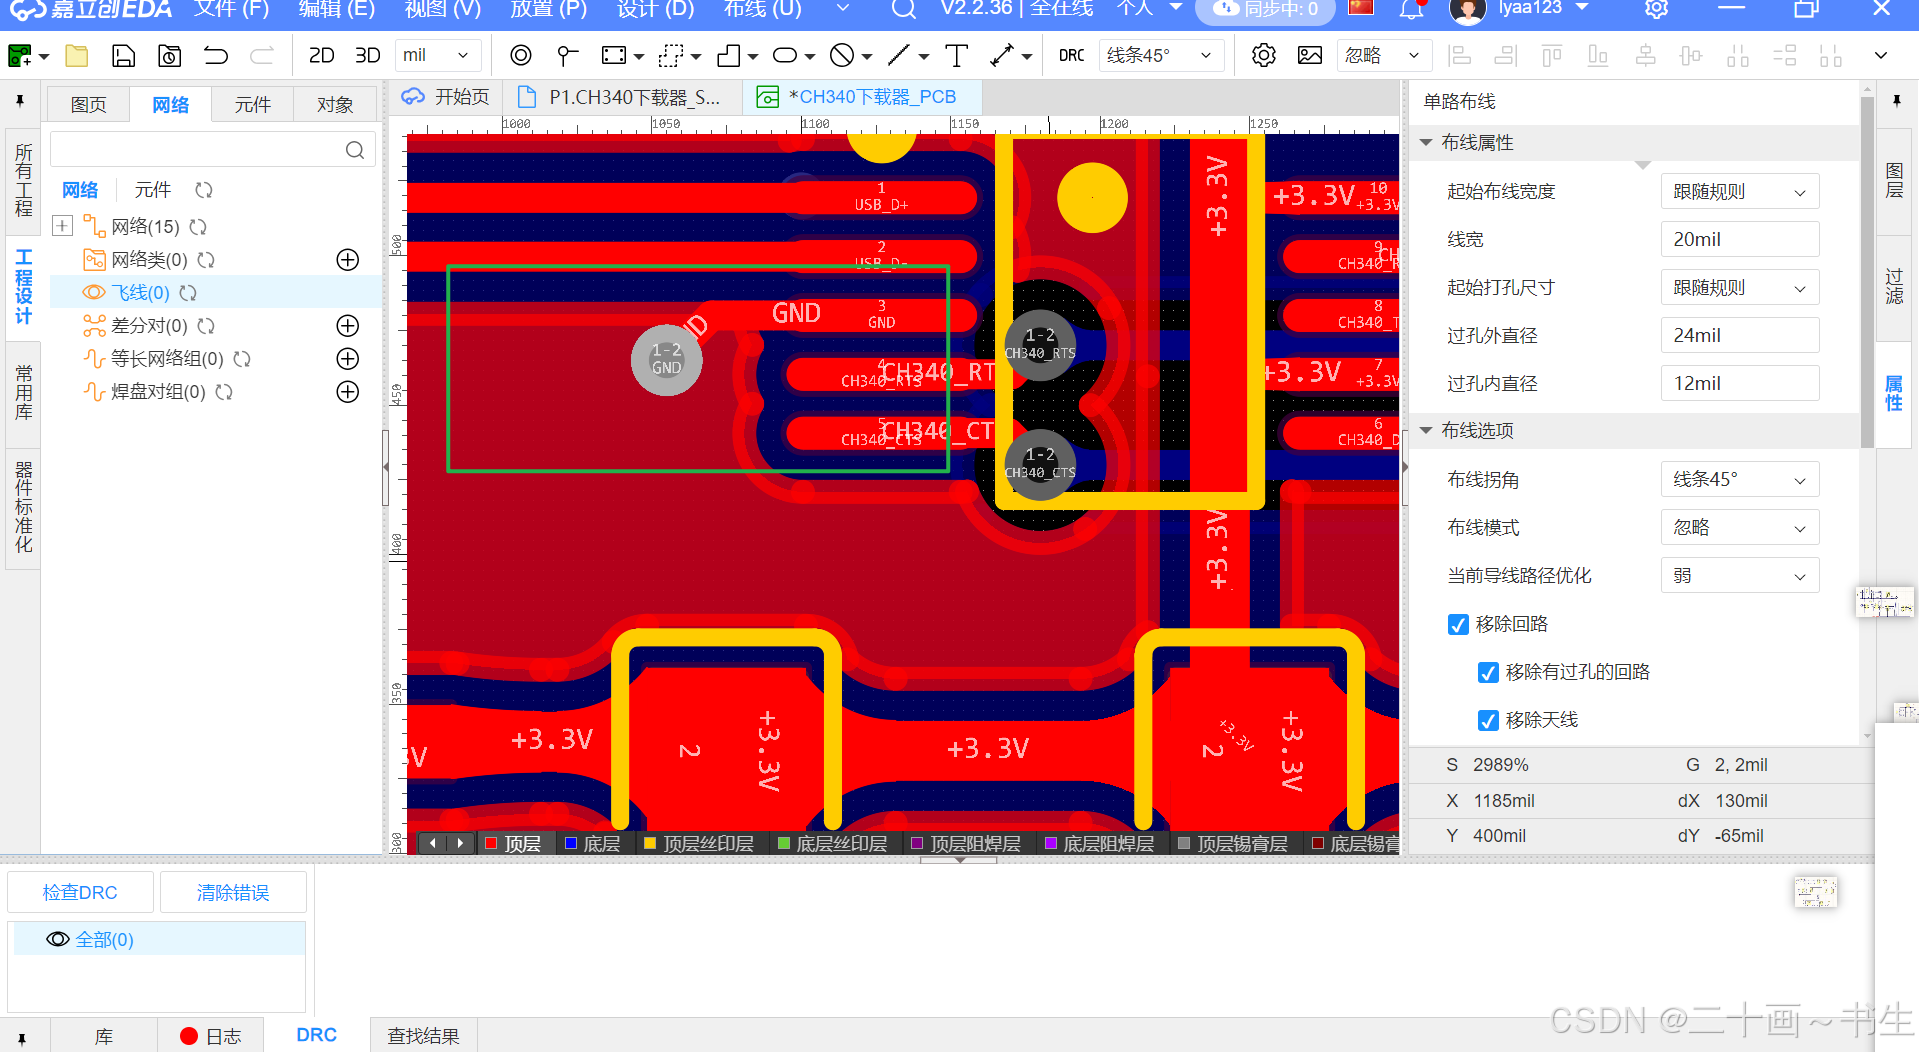Select the line drawing tool
Image resolution: width=1919 pixels, height=1052 pixels.
(x=899, y=56)
